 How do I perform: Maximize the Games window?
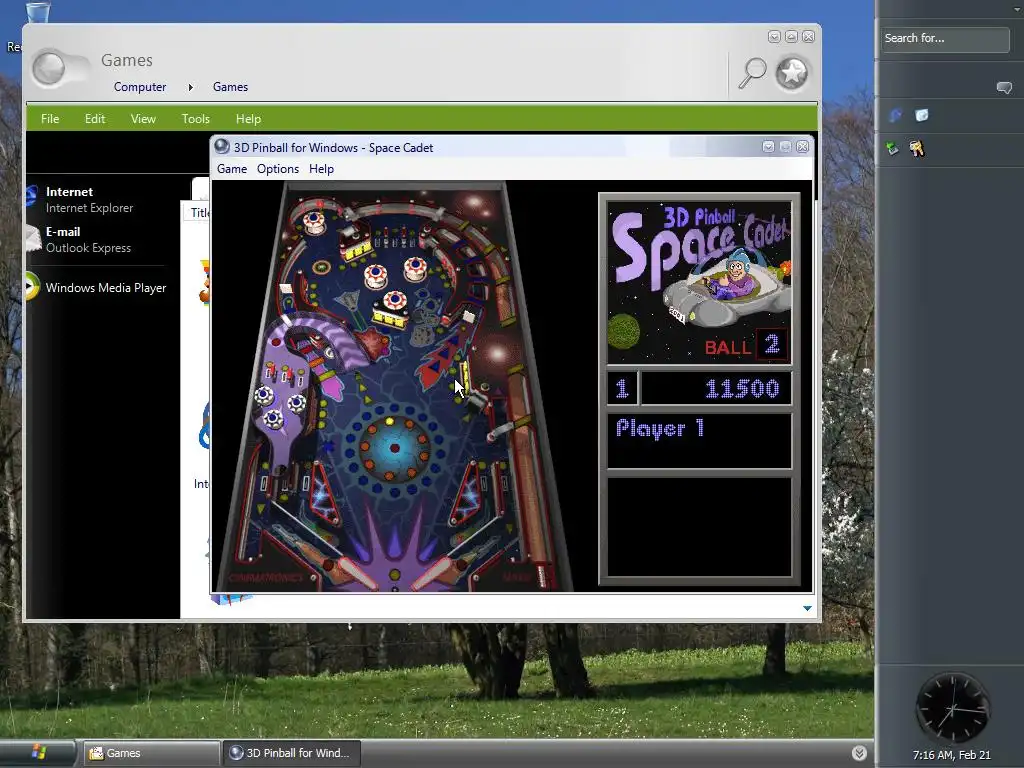(791, 37)
